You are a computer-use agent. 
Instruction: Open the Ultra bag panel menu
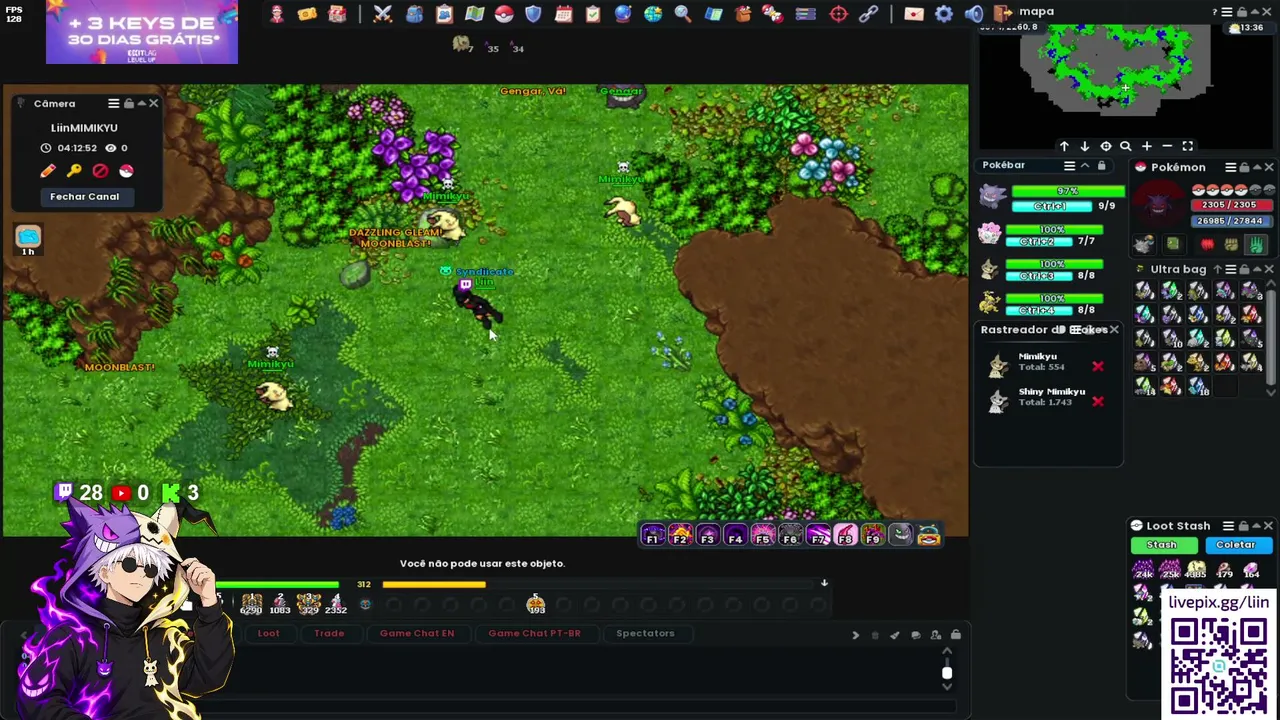click(1230, 269)
